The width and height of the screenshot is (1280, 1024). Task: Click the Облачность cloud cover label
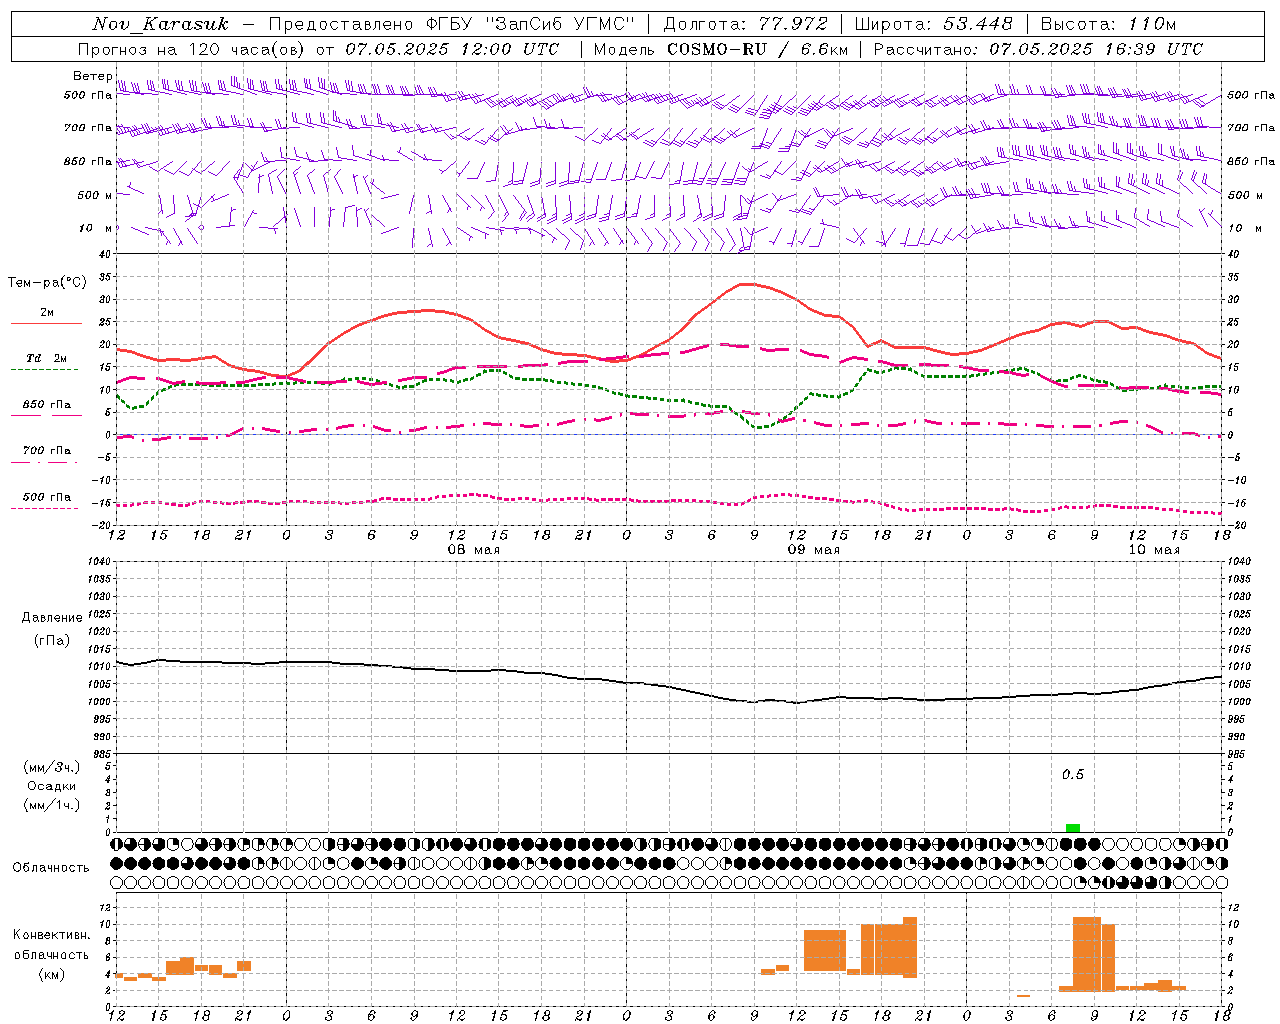coord(51,868)
